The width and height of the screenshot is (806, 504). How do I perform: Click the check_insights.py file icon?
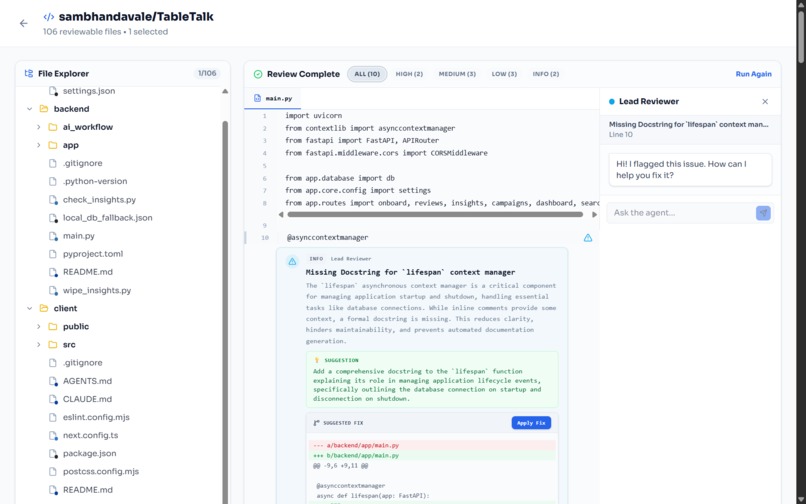pos(52,200)
